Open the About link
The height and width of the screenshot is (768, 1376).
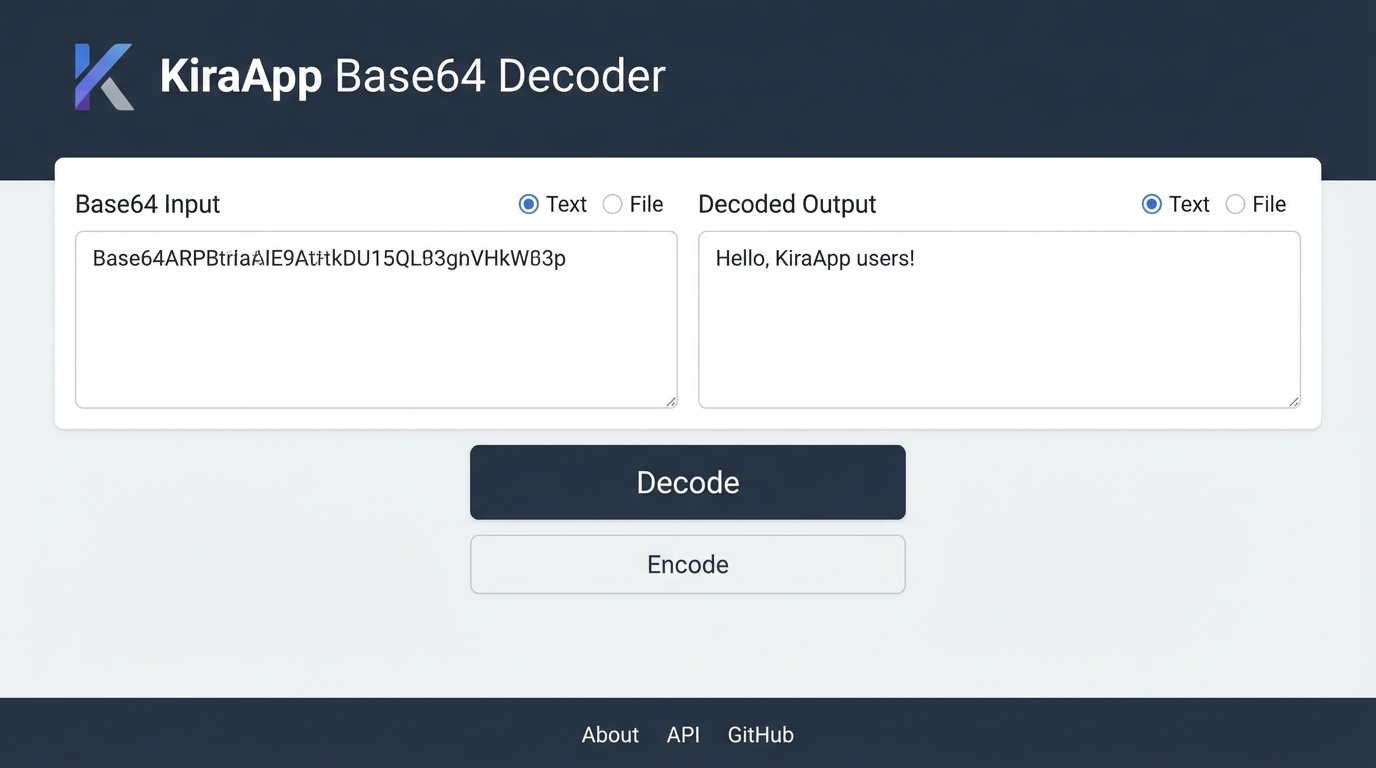(609, 734)
